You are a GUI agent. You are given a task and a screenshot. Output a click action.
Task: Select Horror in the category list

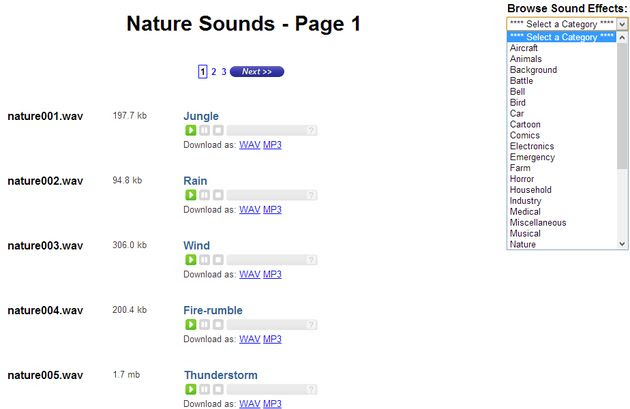tap(522, 179)
